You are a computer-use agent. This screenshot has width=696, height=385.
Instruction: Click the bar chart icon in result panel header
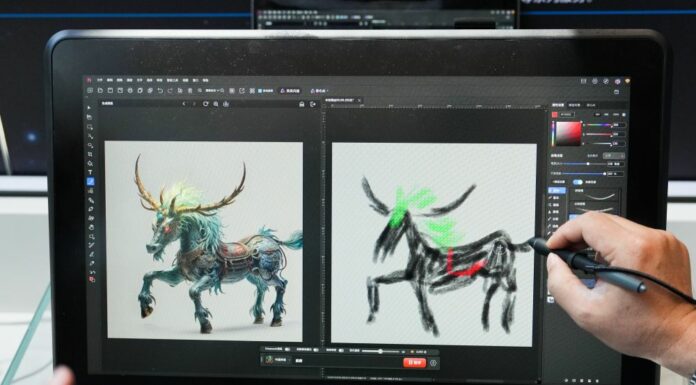(226, 103)
